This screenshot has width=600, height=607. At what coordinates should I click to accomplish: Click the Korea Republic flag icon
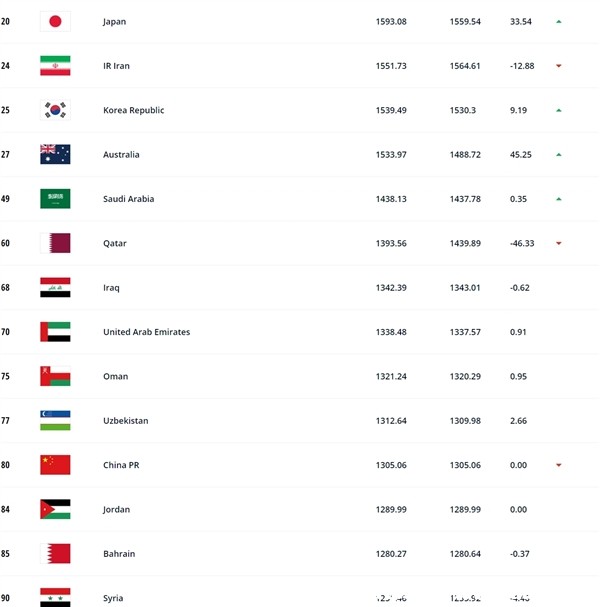click(55, 110)
